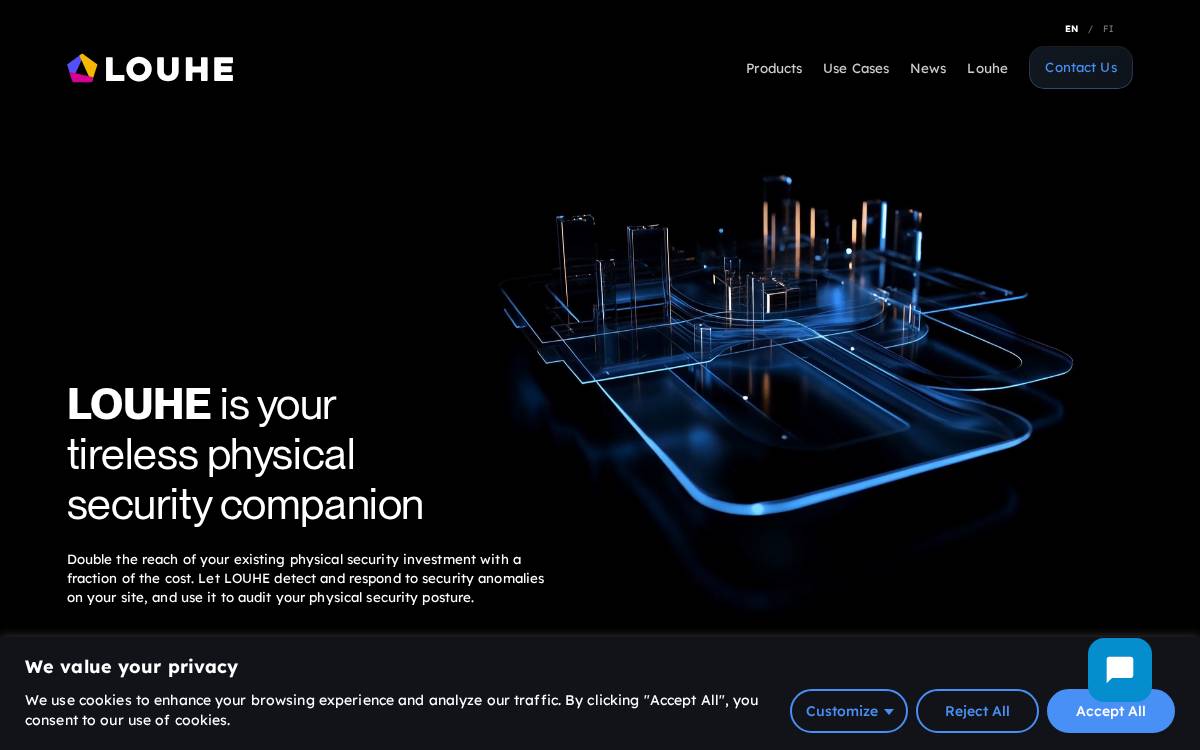Viewport: 1200px width, 750px height.
Task: Click the Contact Us button
Action: click(1081, 67)
